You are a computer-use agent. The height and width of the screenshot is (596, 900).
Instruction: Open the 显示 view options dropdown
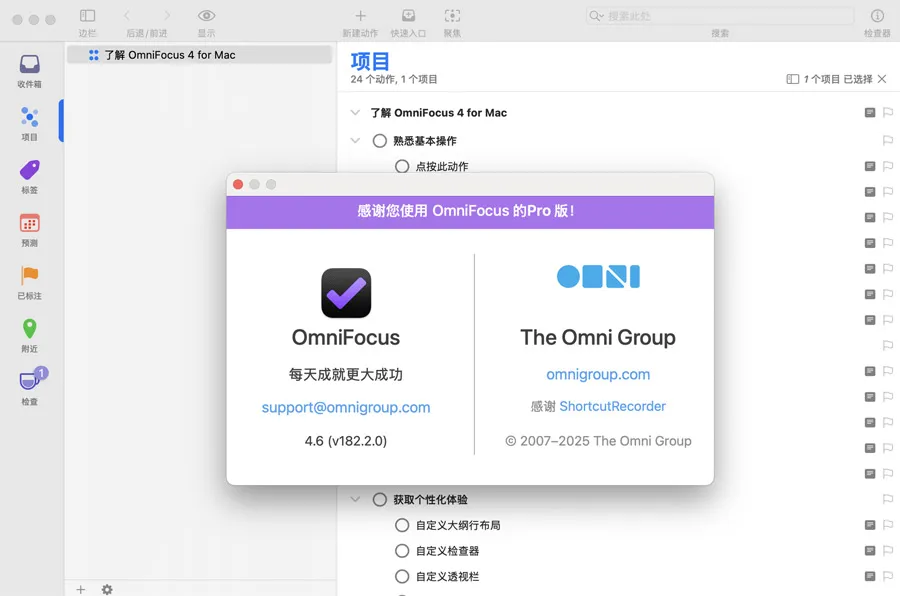point(206,16)
